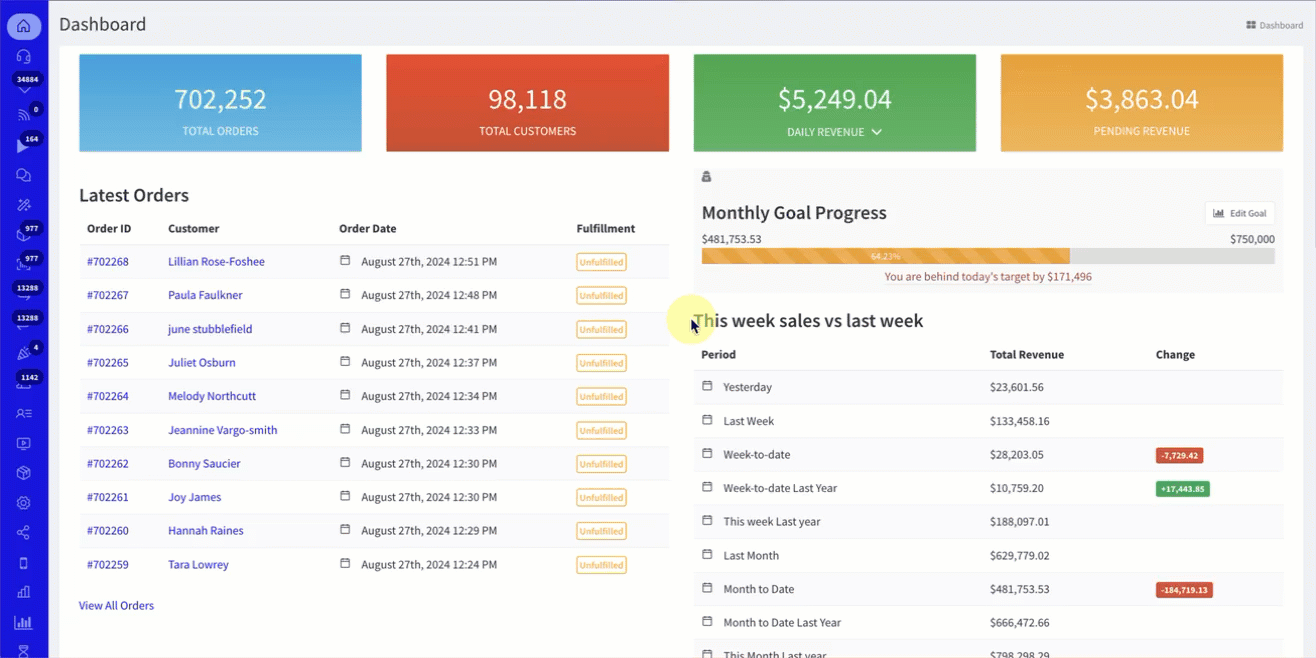
Task: Open order #702268
Action: coord(107,262)
